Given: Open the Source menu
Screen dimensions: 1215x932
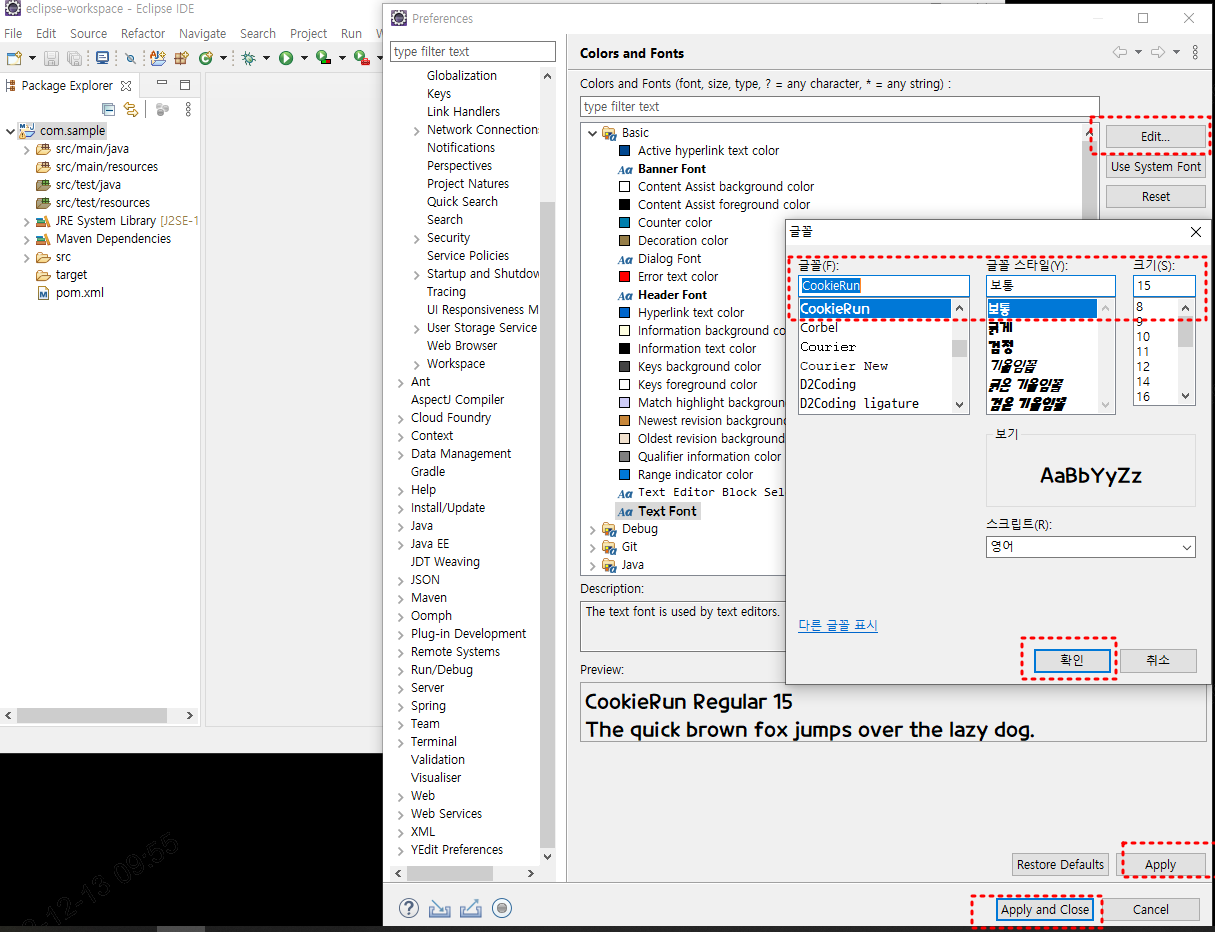Looking at the screenshot, I should tap(88, 33).
